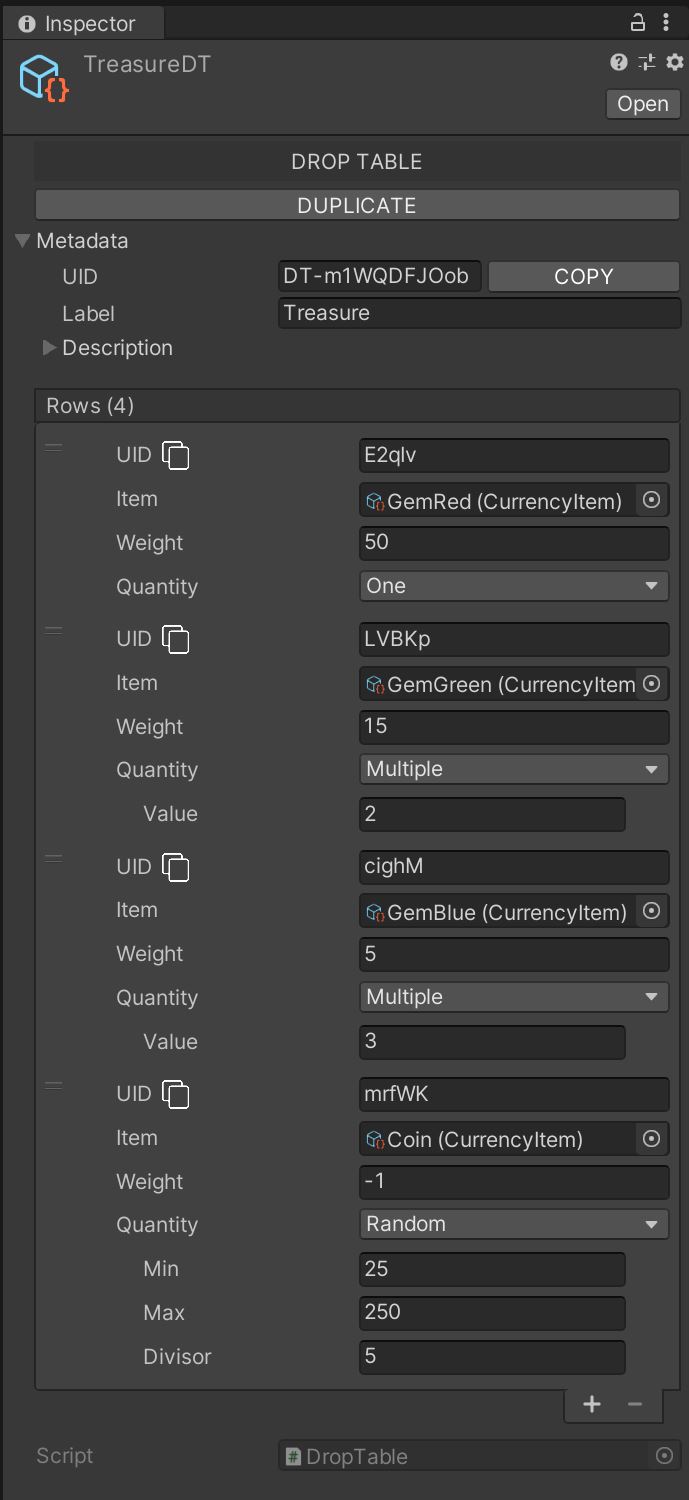Open the component settings gear
This screenshot has width=689, height=1500.
(674, 62)
